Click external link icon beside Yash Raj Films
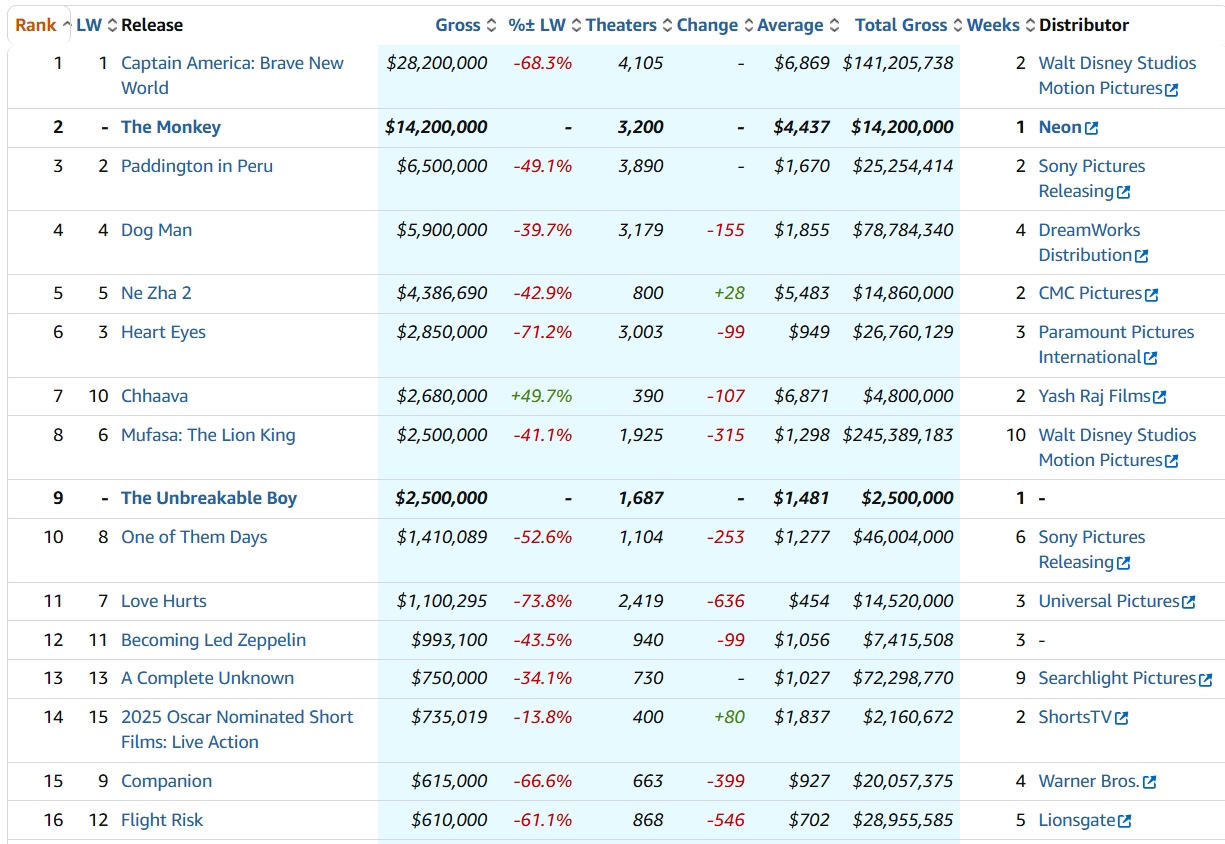The width and height of the screenshot is (1225, 844). point(1160,397)
